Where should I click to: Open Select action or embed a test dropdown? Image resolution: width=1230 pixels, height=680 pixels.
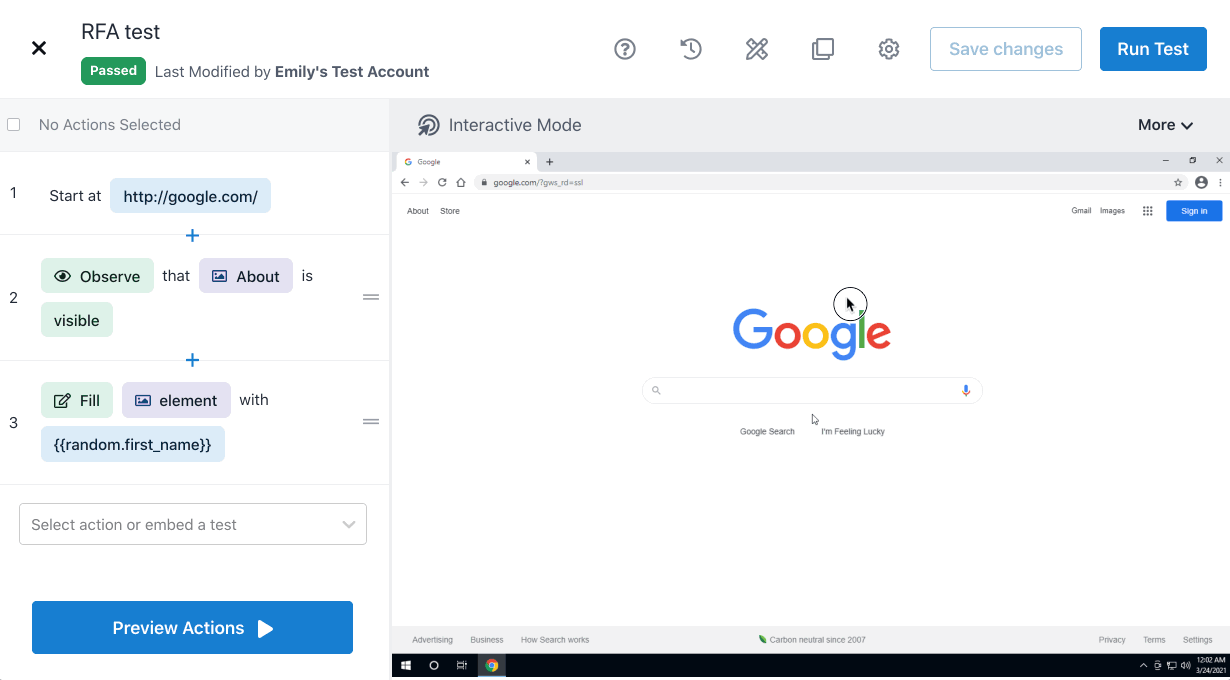[193, 524]
